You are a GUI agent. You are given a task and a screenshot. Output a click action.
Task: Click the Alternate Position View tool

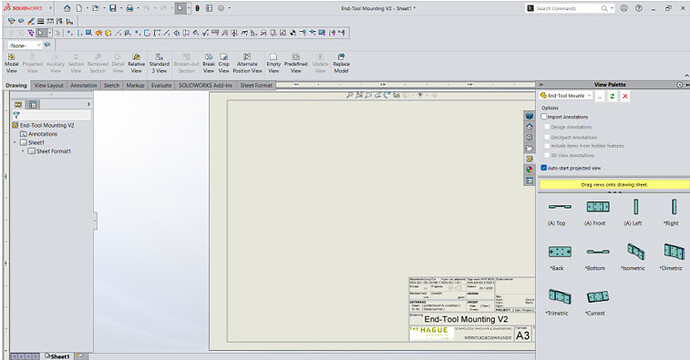click(x=247, y=63)
